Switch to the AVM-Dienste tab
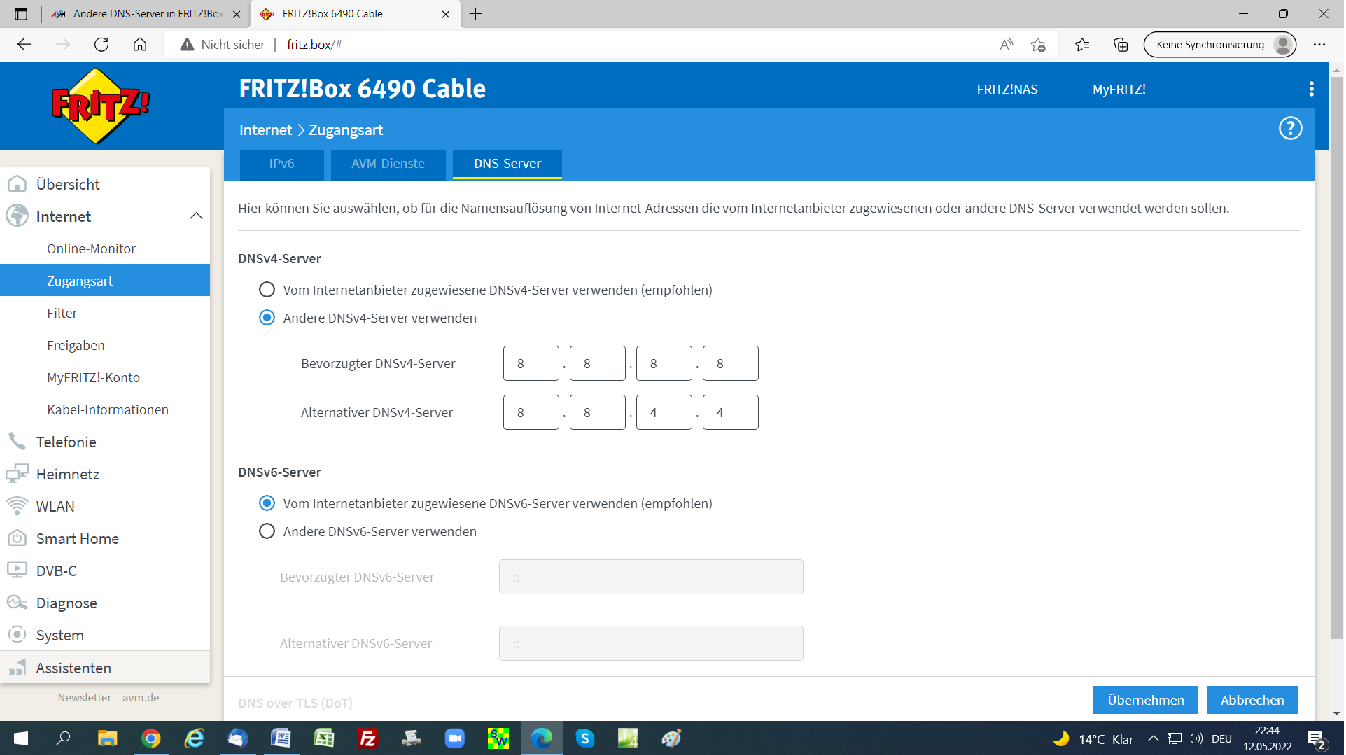 pos(388,164)
